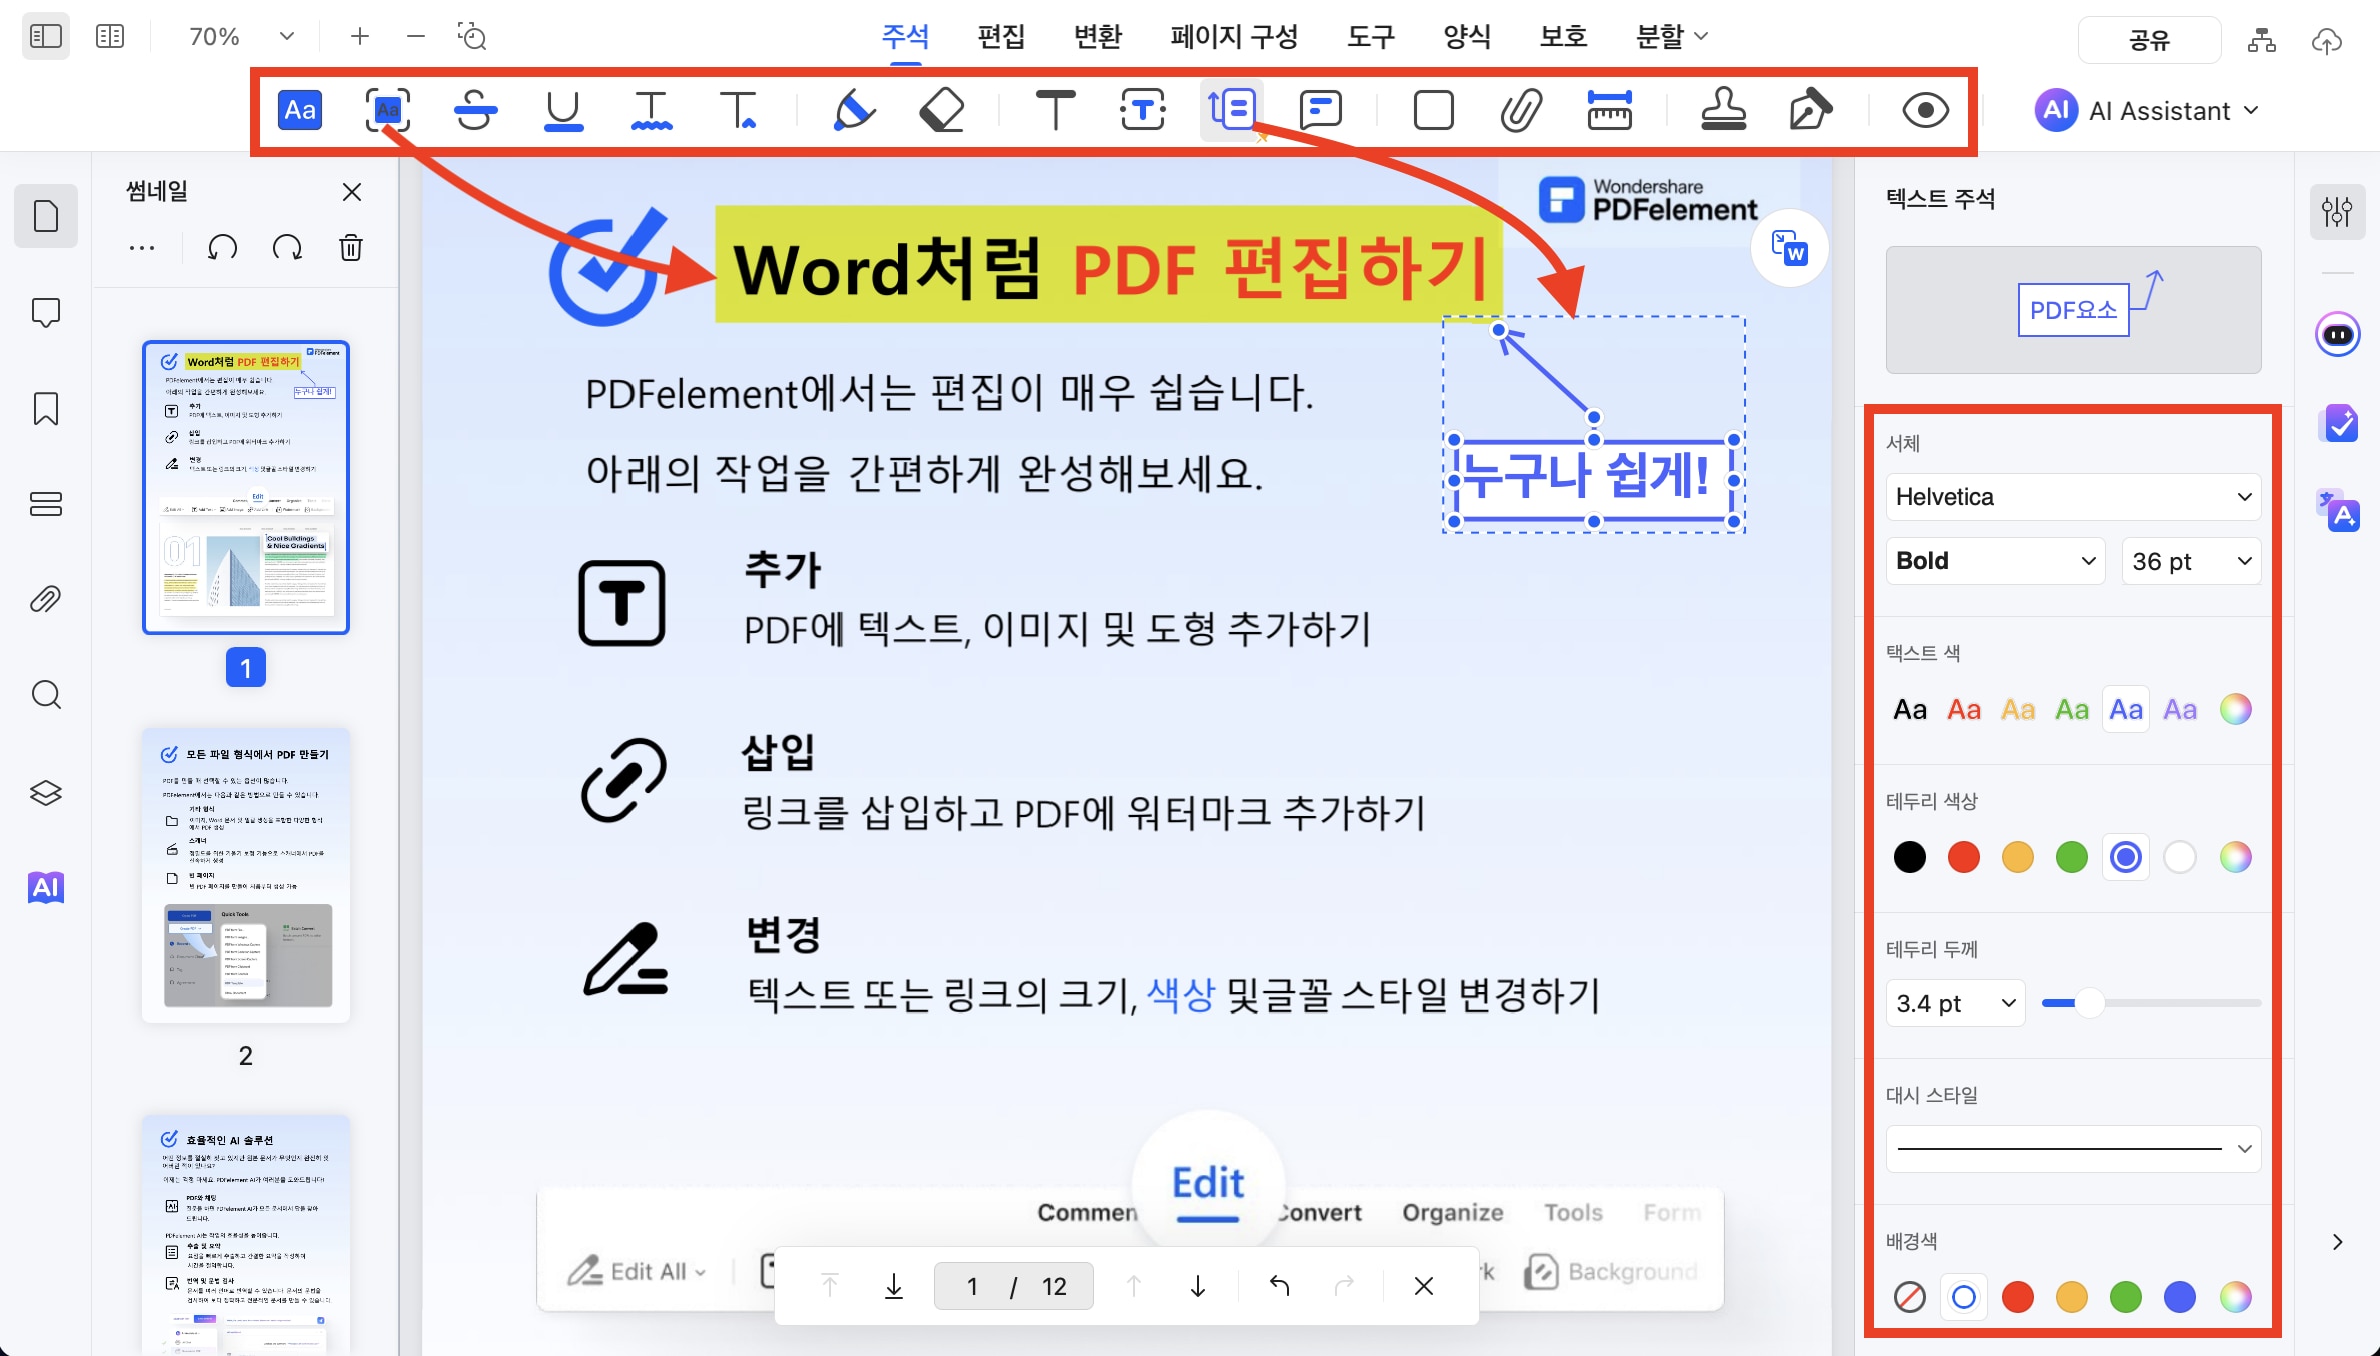The height and width of the screenshot is (1356, 2380).
Task: Click the 공유 share button
Action: click(x=2149, y=40)
